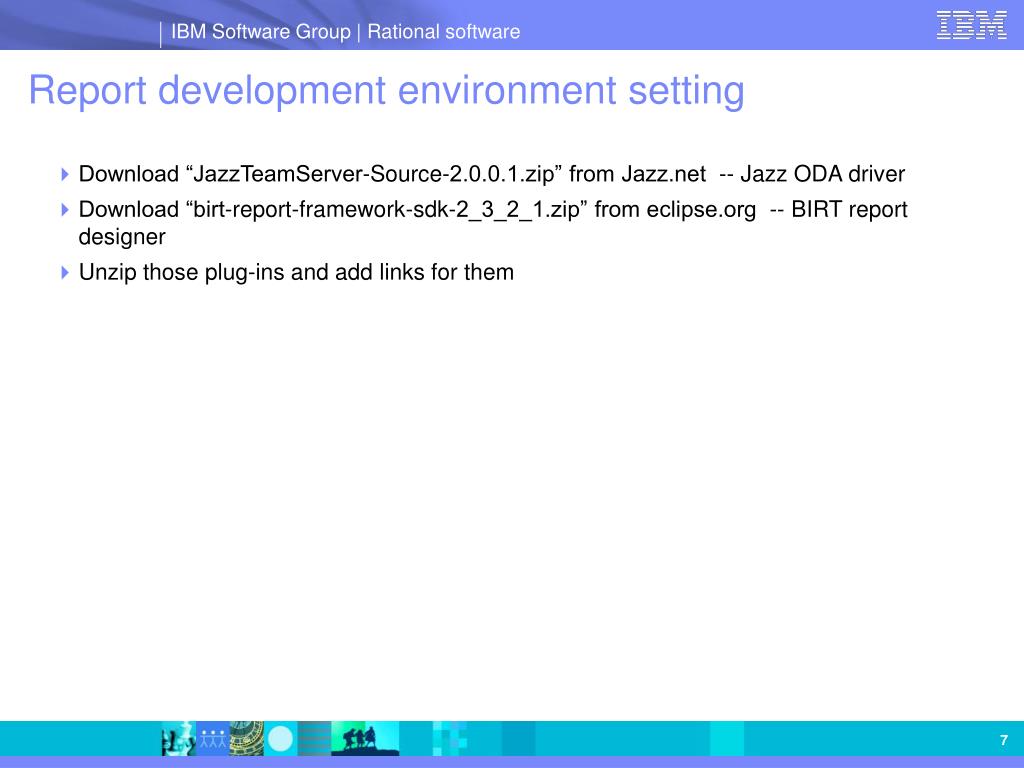
Task: Click the word 'designer' on wrapped line
Action: 122,237
